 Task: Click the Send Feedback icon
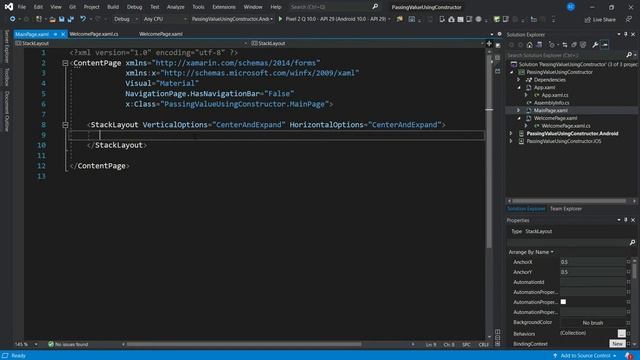629,19
